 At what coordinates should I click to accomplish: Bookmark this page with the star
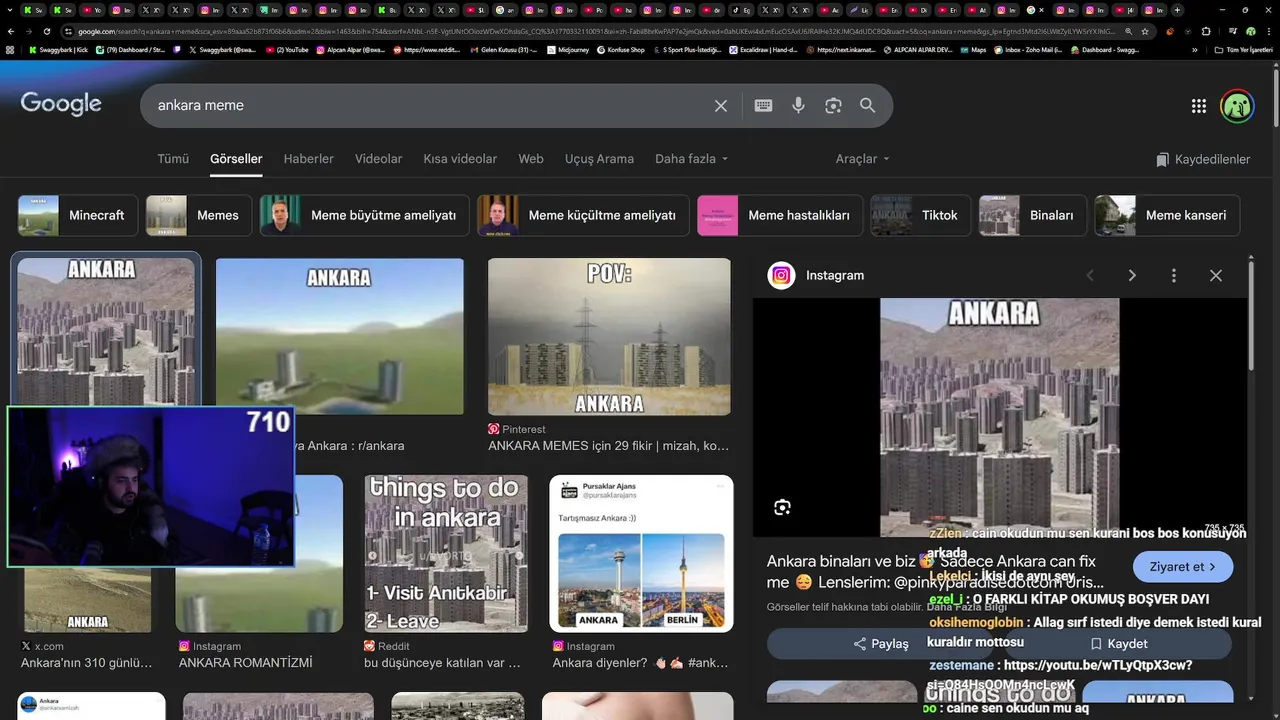(1146, 31)
